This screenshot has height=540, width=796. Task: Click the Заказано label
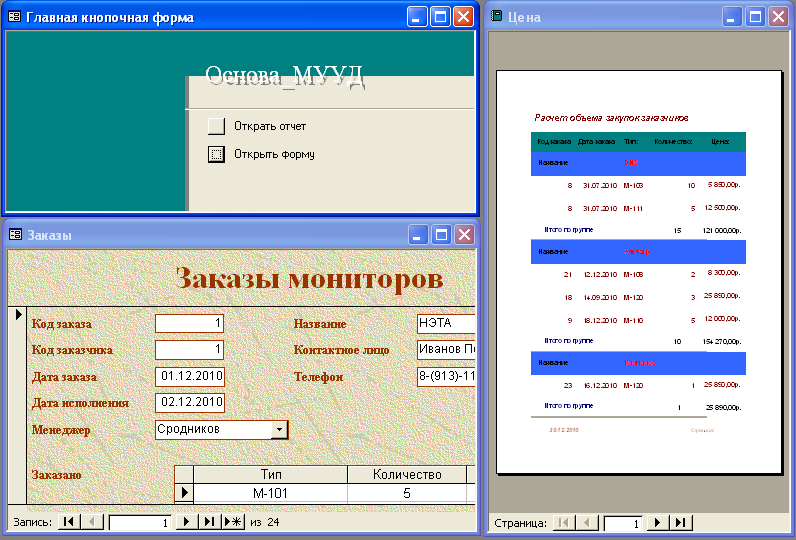click(56, 475)
